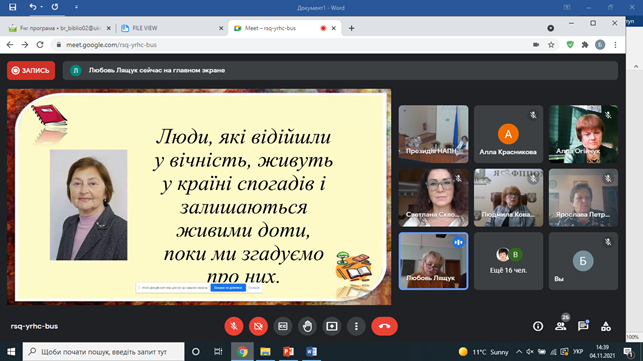Switch the УКР keyboard language
Viewport: 643px width, 361px height.
[578, 352]
